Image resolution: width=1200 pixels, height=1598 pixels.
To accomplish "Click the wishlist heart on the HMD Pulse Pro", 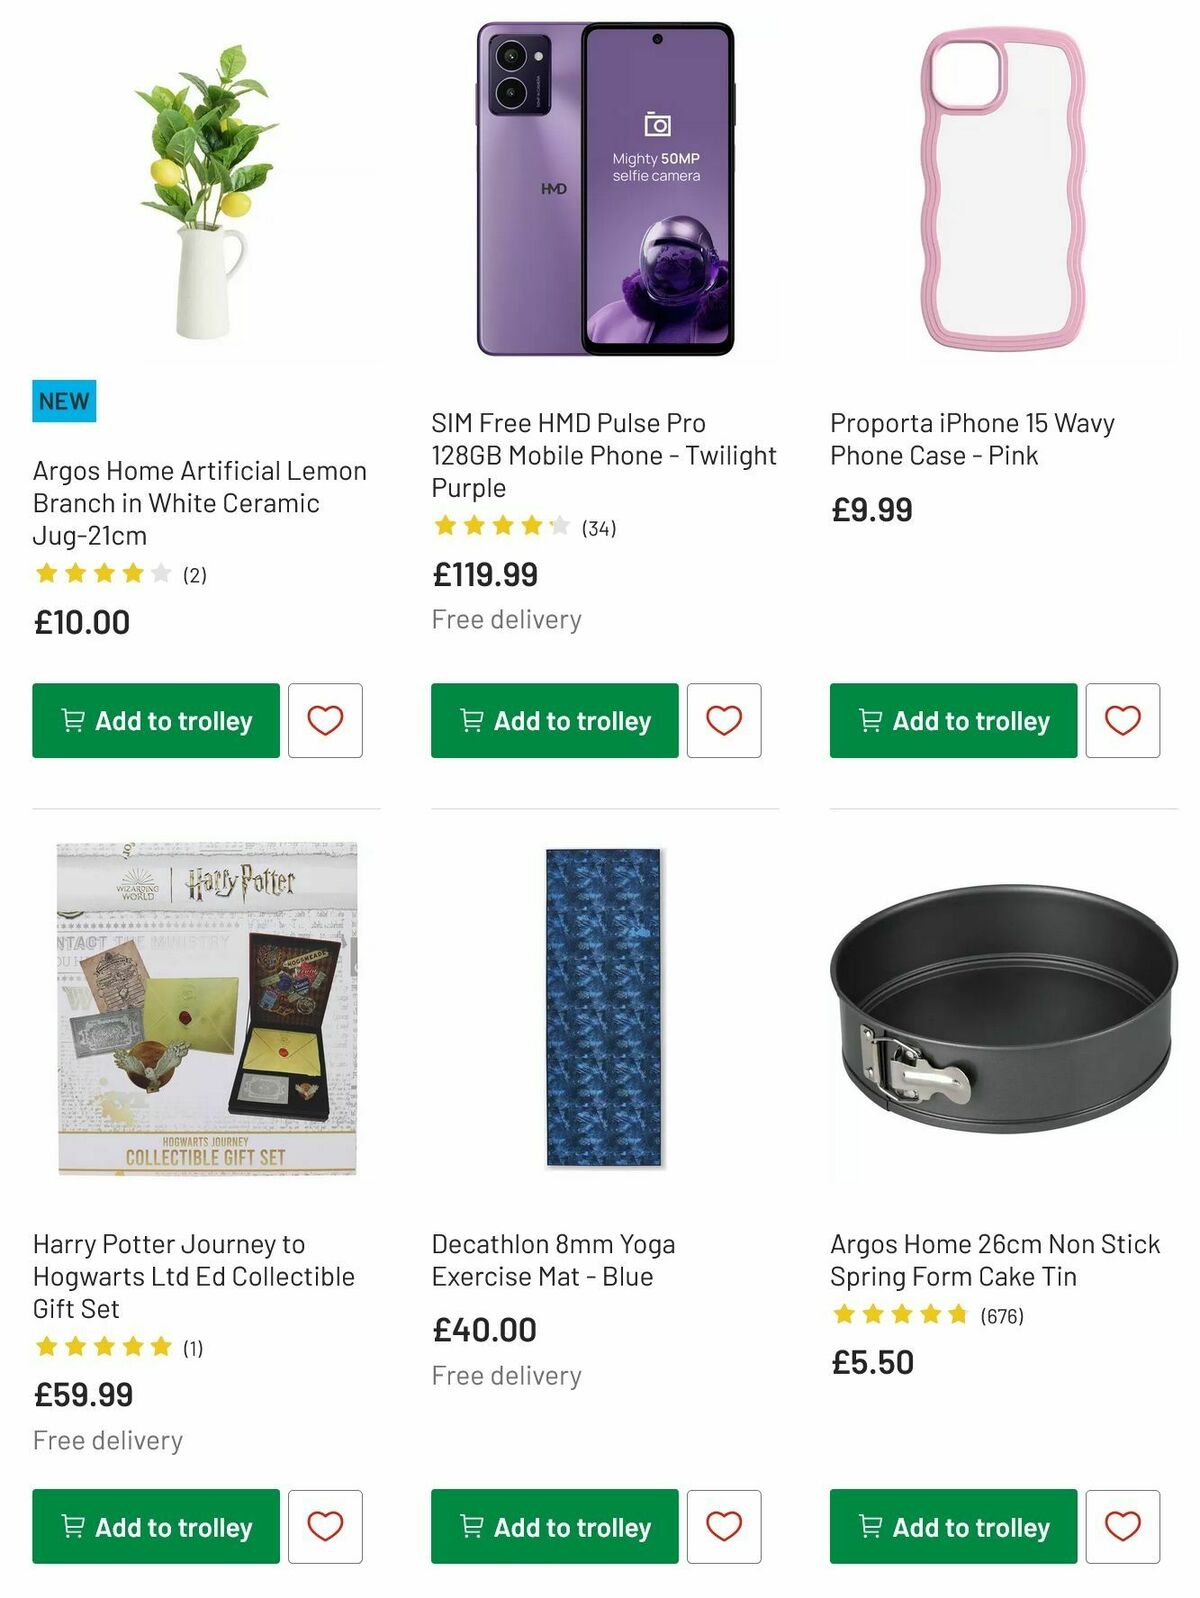I will pos(725,721).
